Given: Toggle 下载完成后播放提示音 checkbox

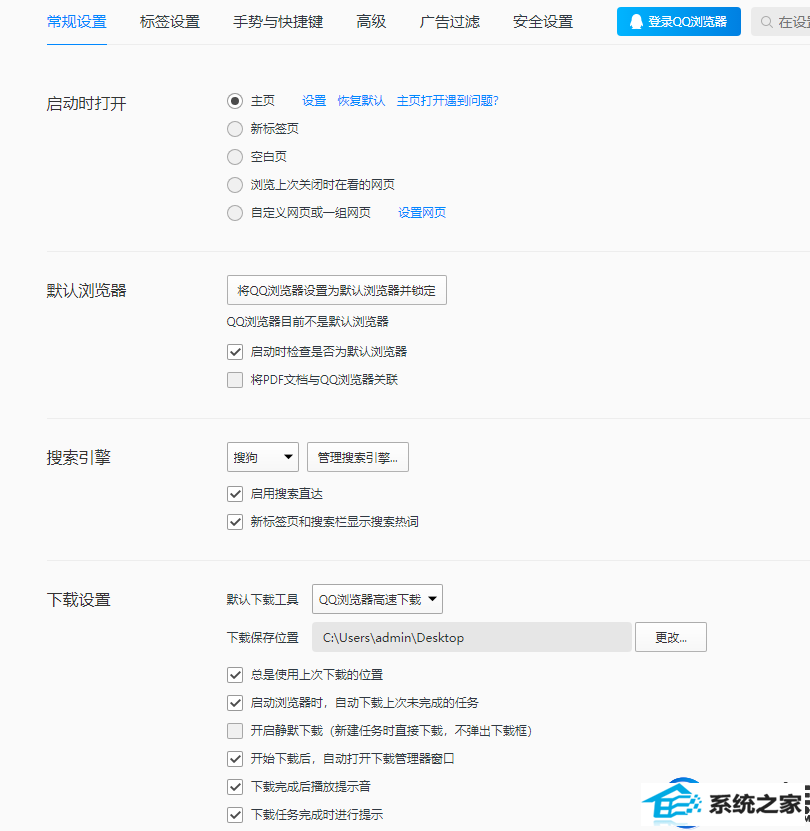Looking at the screenshot, I should 235,787.
